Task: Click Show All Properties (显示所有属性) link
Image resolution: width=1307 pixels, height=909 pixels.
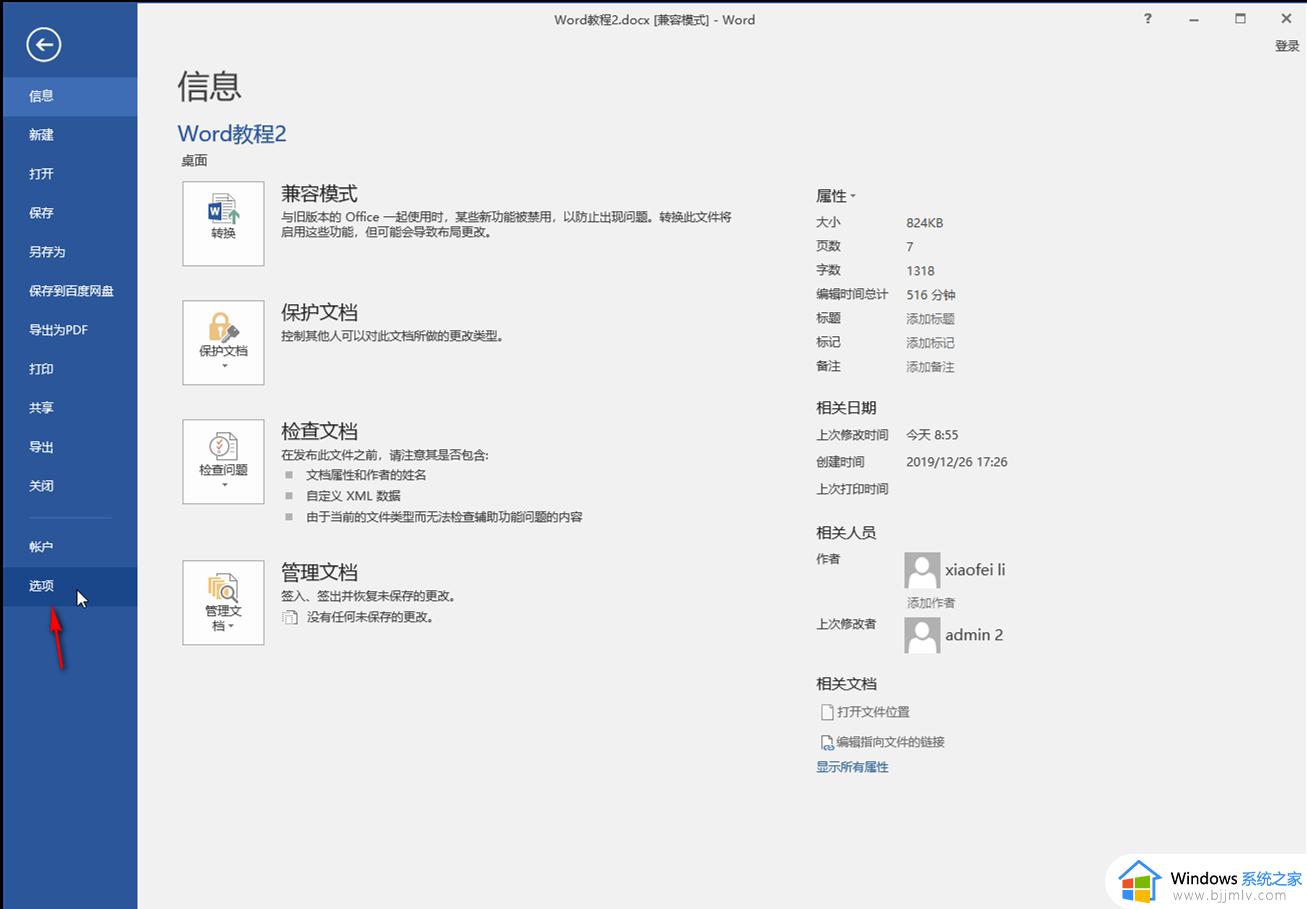Action: click(x=852, y=767)
